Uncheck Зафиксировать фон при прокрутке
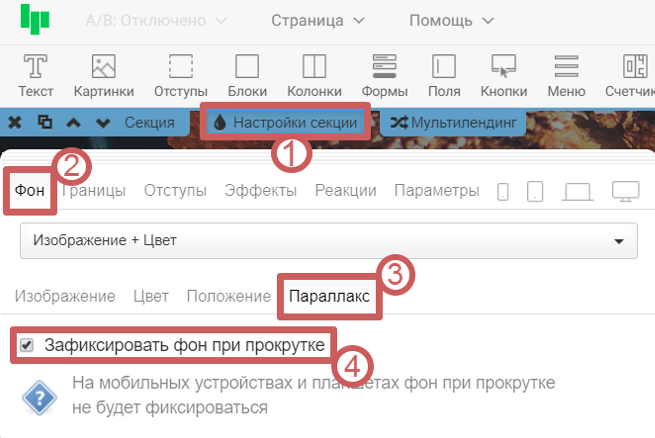Viewport: 655px width, 438px height. pyautogui.click(x=27, y=345)
